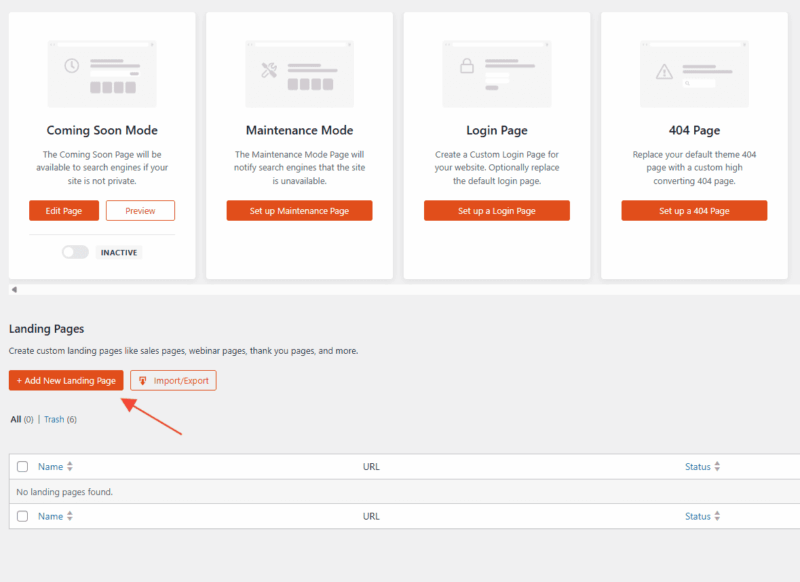Click Add New Landing Page button

[x=66, y=381]
